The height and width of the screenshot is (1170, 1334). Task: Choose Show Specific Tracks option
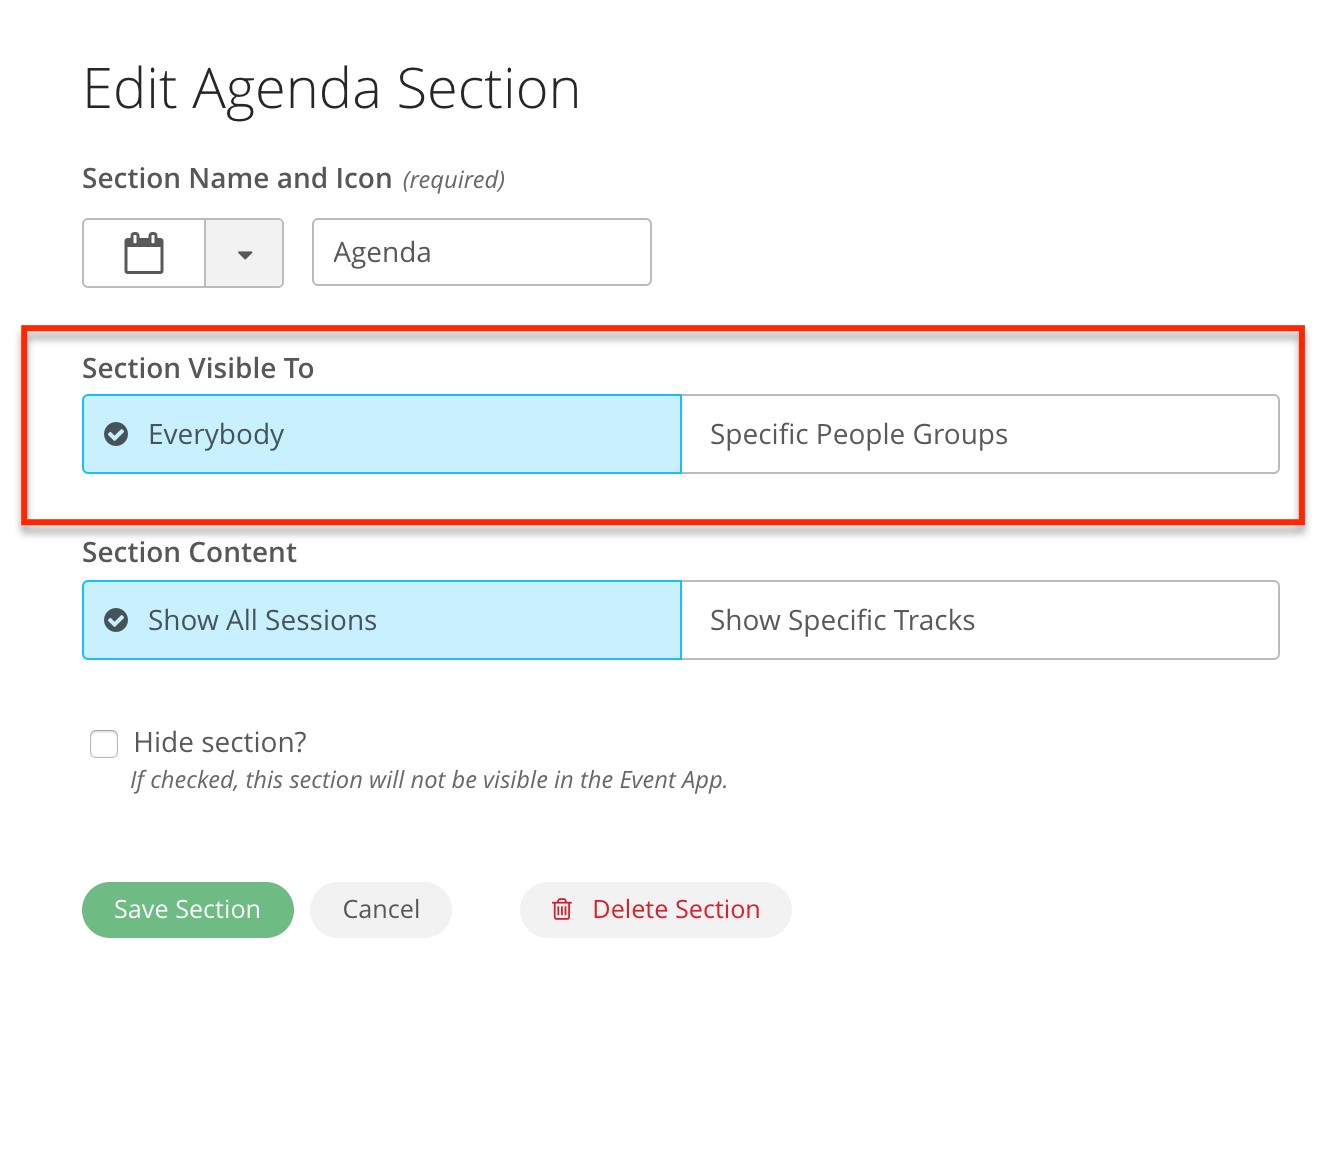tap(980, 620)
